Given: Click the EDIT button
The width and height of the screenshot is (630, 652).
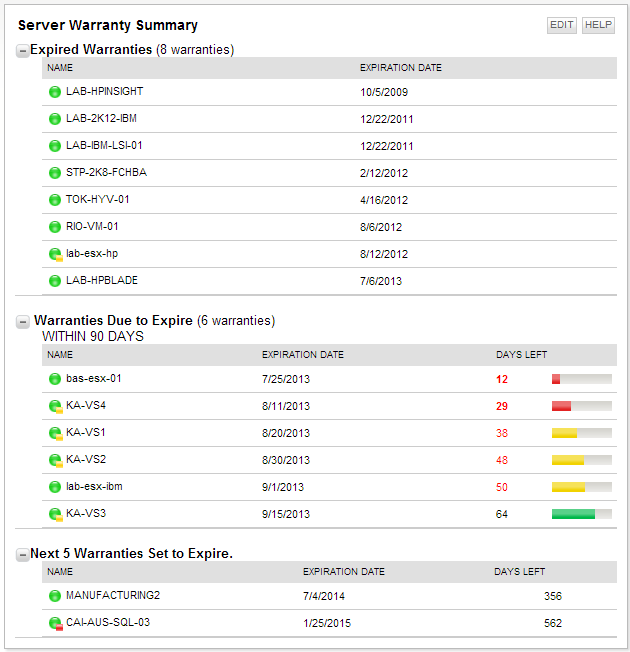Looking at the screenshot, I should [x=562, y=25].
